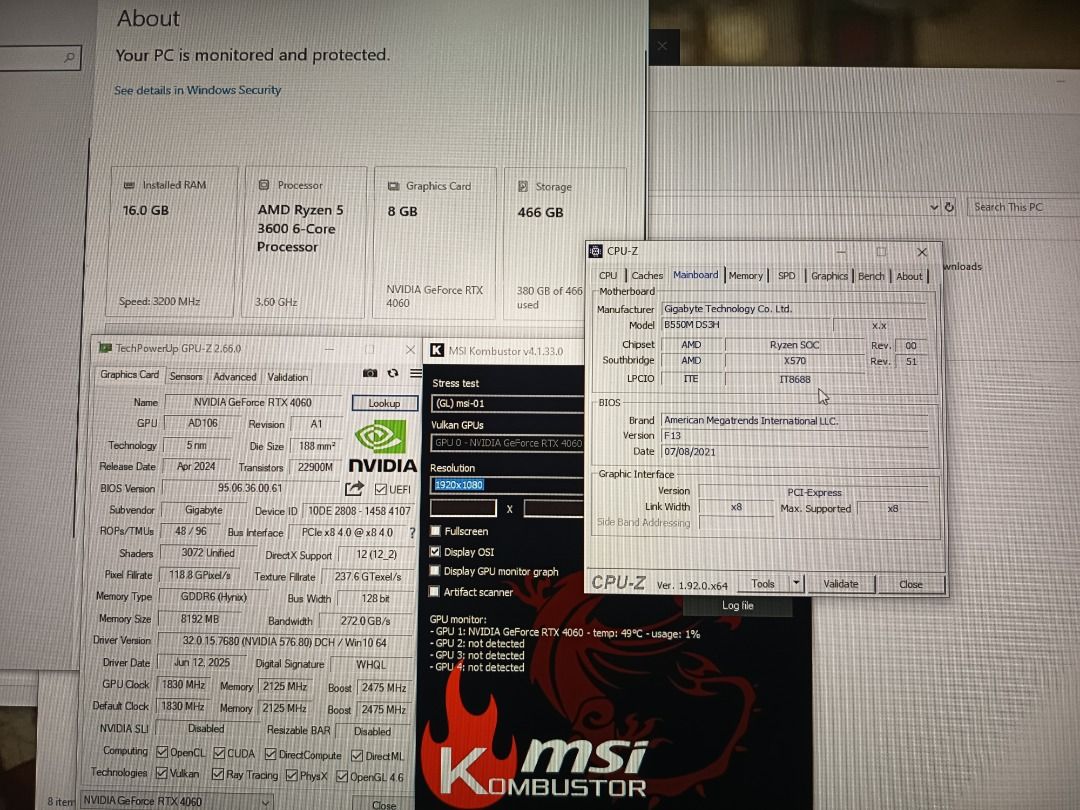Image resolution: width=1080 pixels, height=810 pixels.
Task: Open CPU-Z Tools dropdown arrow
Action: [796, 583]
